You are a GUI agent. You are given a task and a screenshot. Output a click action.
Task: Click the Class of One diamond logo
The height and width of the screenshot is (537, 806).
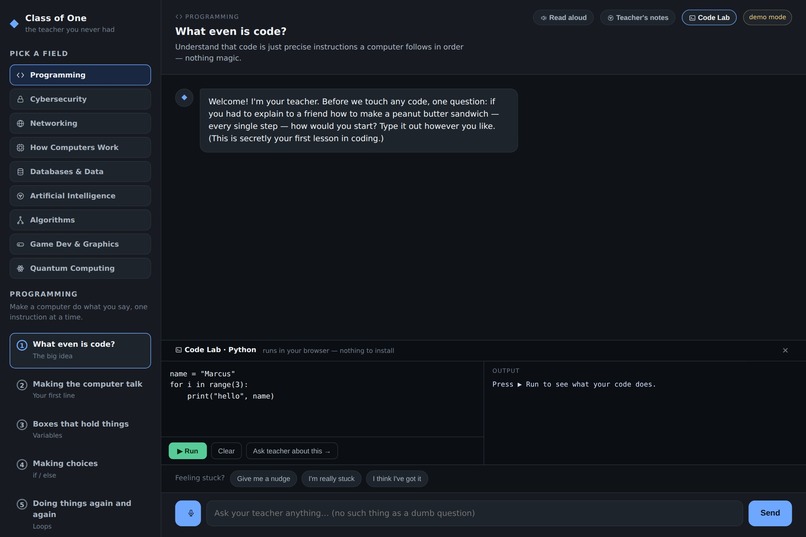tap(14, 24)
